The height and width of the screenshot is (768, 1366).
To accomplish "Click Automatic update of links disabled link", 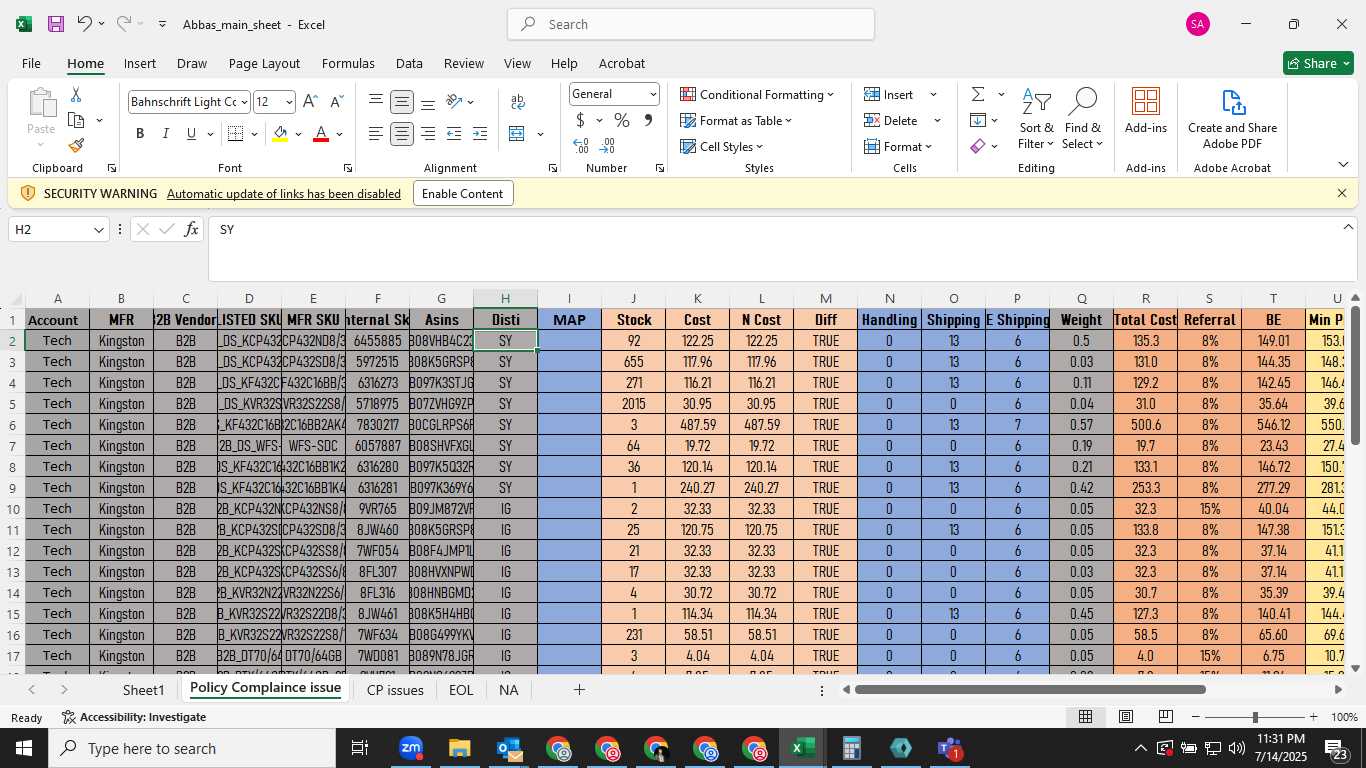I will 284,193.
